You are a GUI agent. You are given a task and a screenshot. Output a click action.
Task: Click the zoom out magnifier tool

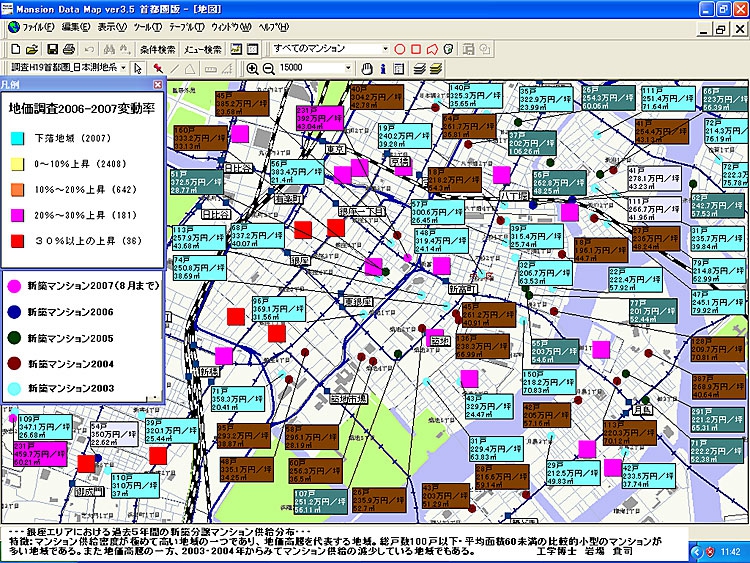268,68
